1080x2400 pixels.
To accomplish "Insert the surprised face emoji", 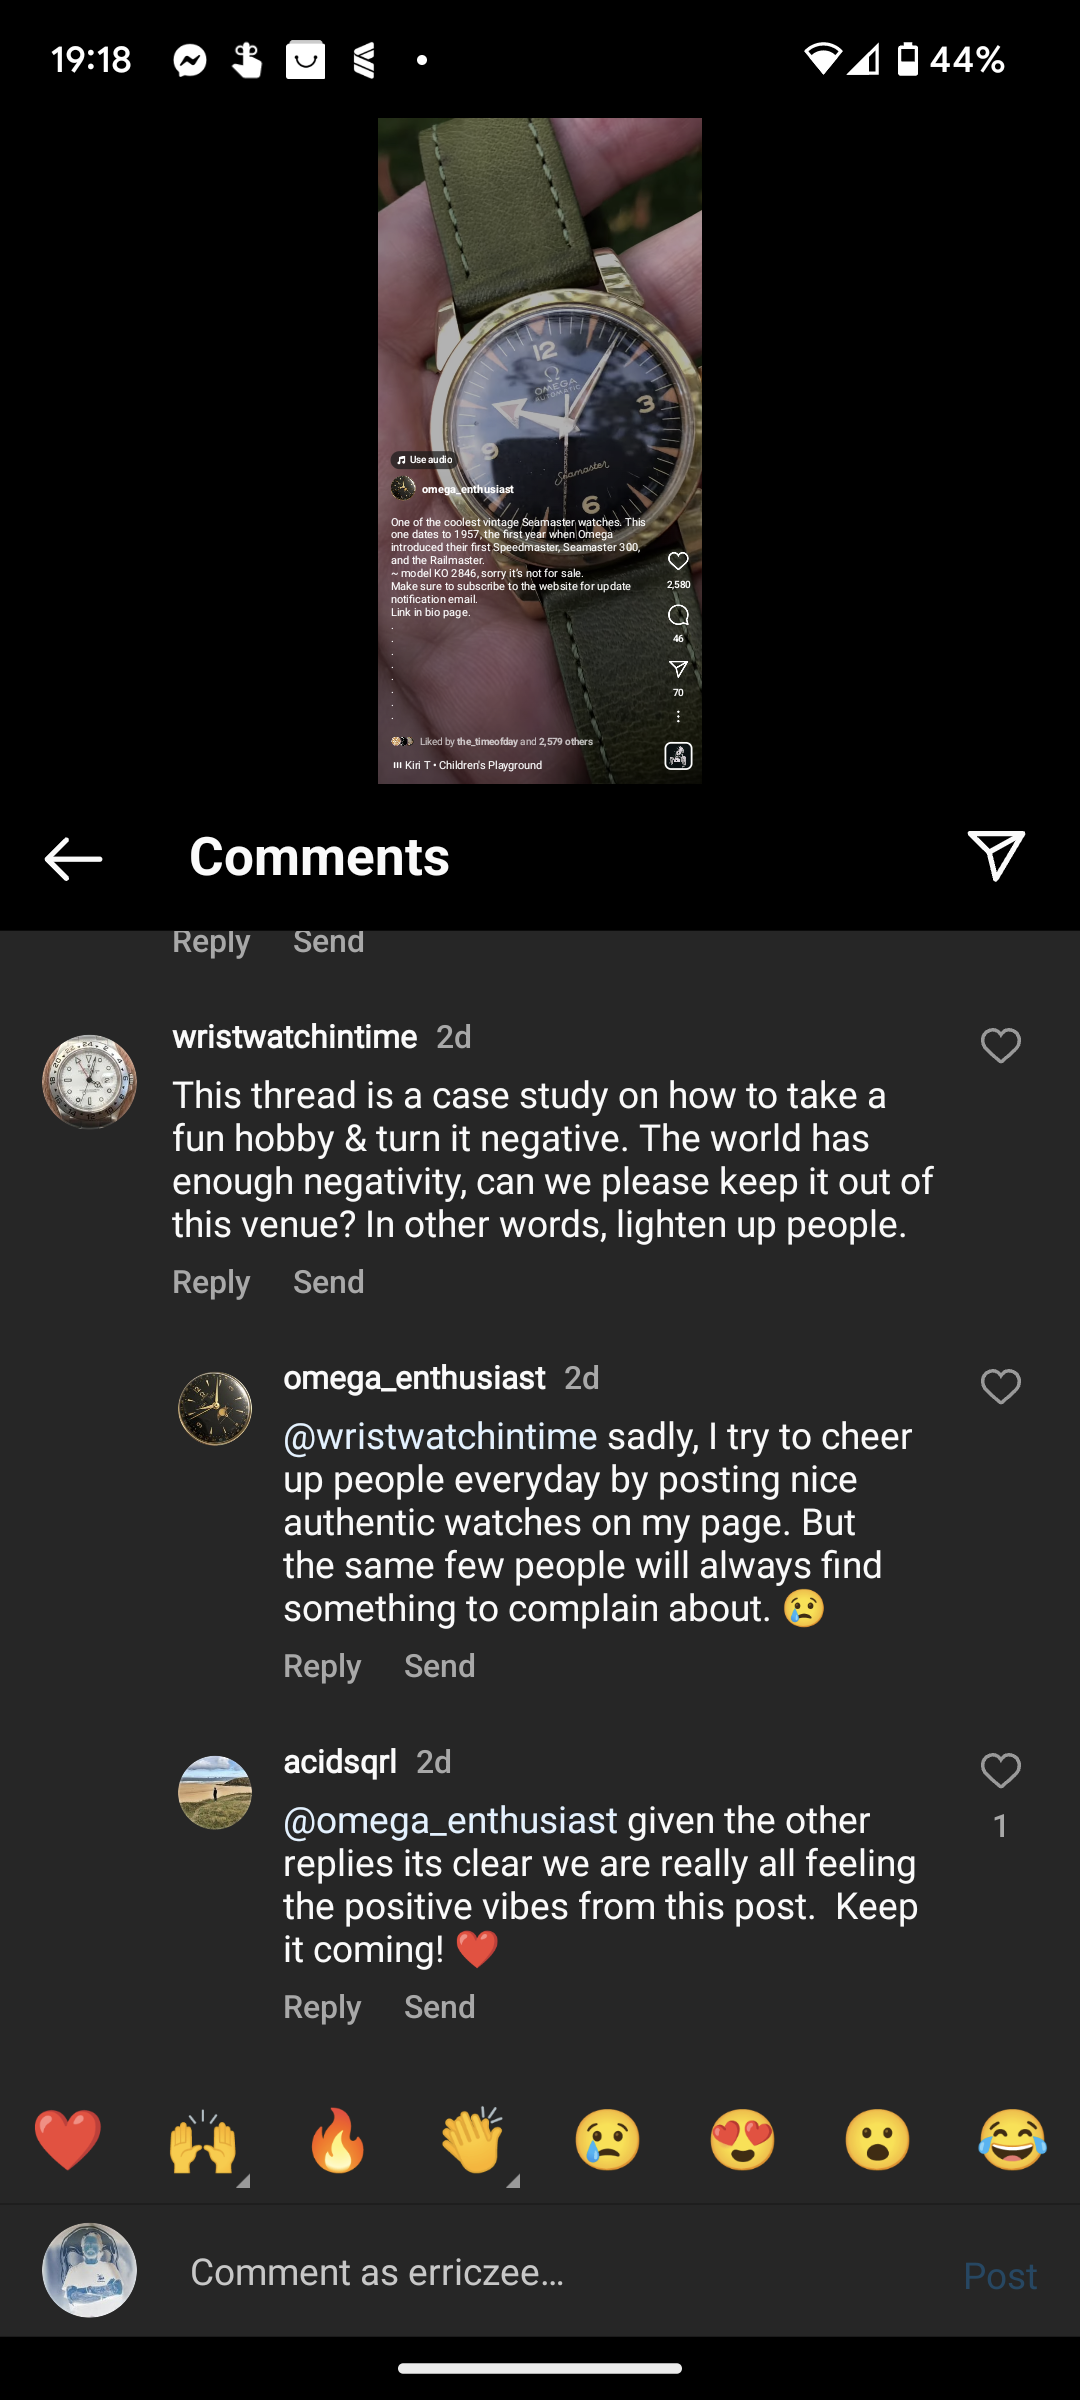I will 878,2140.
